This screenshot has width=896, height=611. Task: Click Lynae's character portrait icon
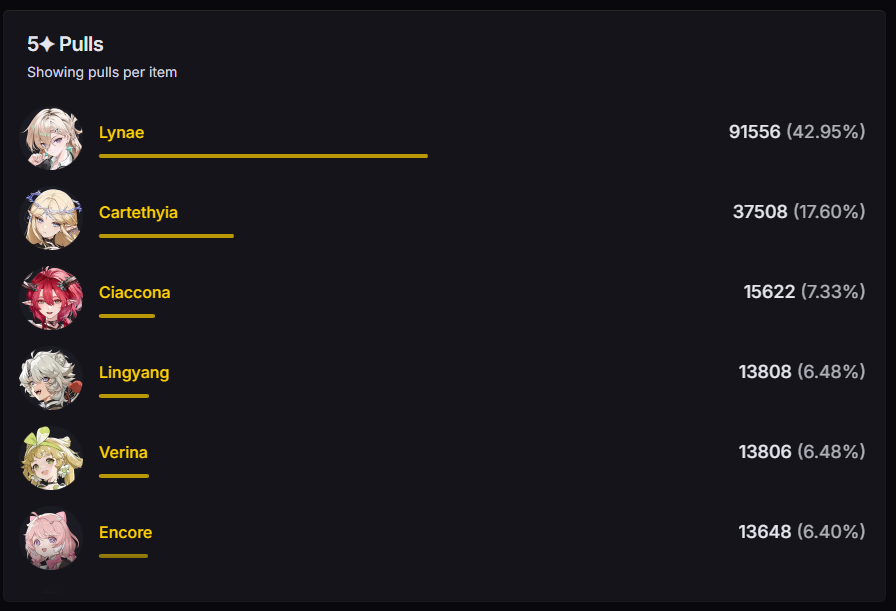[x=52, y=139]
